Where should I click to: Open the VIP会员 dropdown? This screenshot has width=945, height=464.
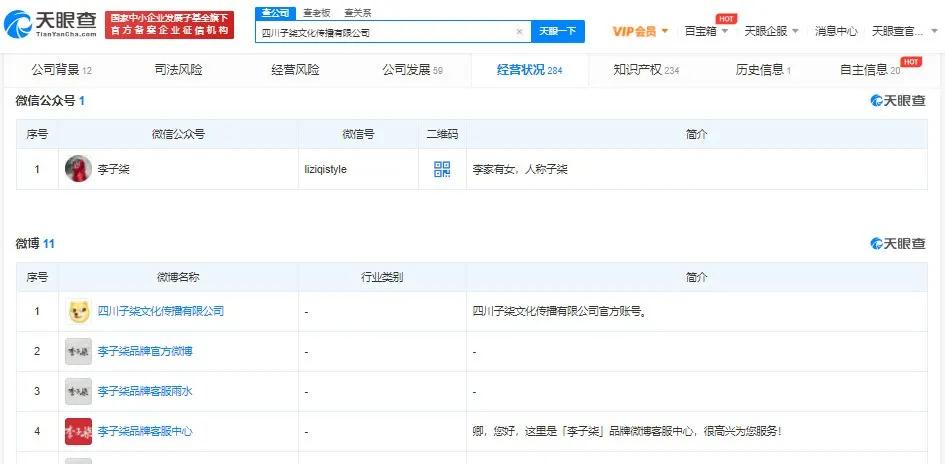tap(640, 31)
